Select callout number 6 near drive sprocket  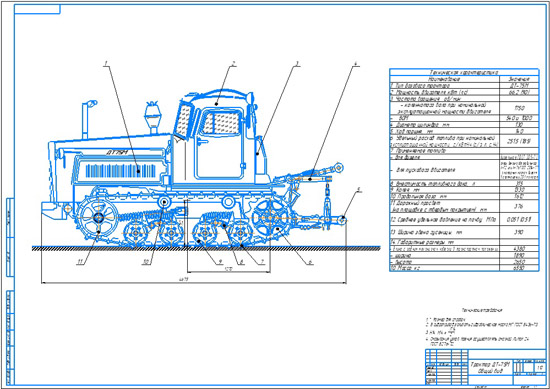(x=309, y=262)
